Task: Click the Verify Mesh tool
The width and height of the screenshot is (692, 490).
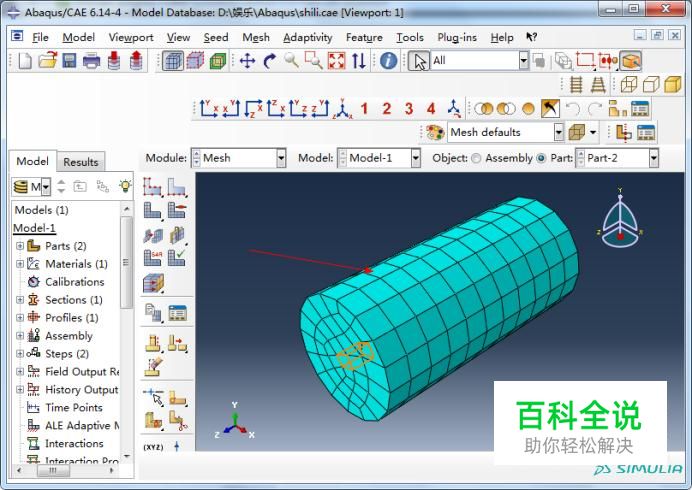Action: click(177, 258)
